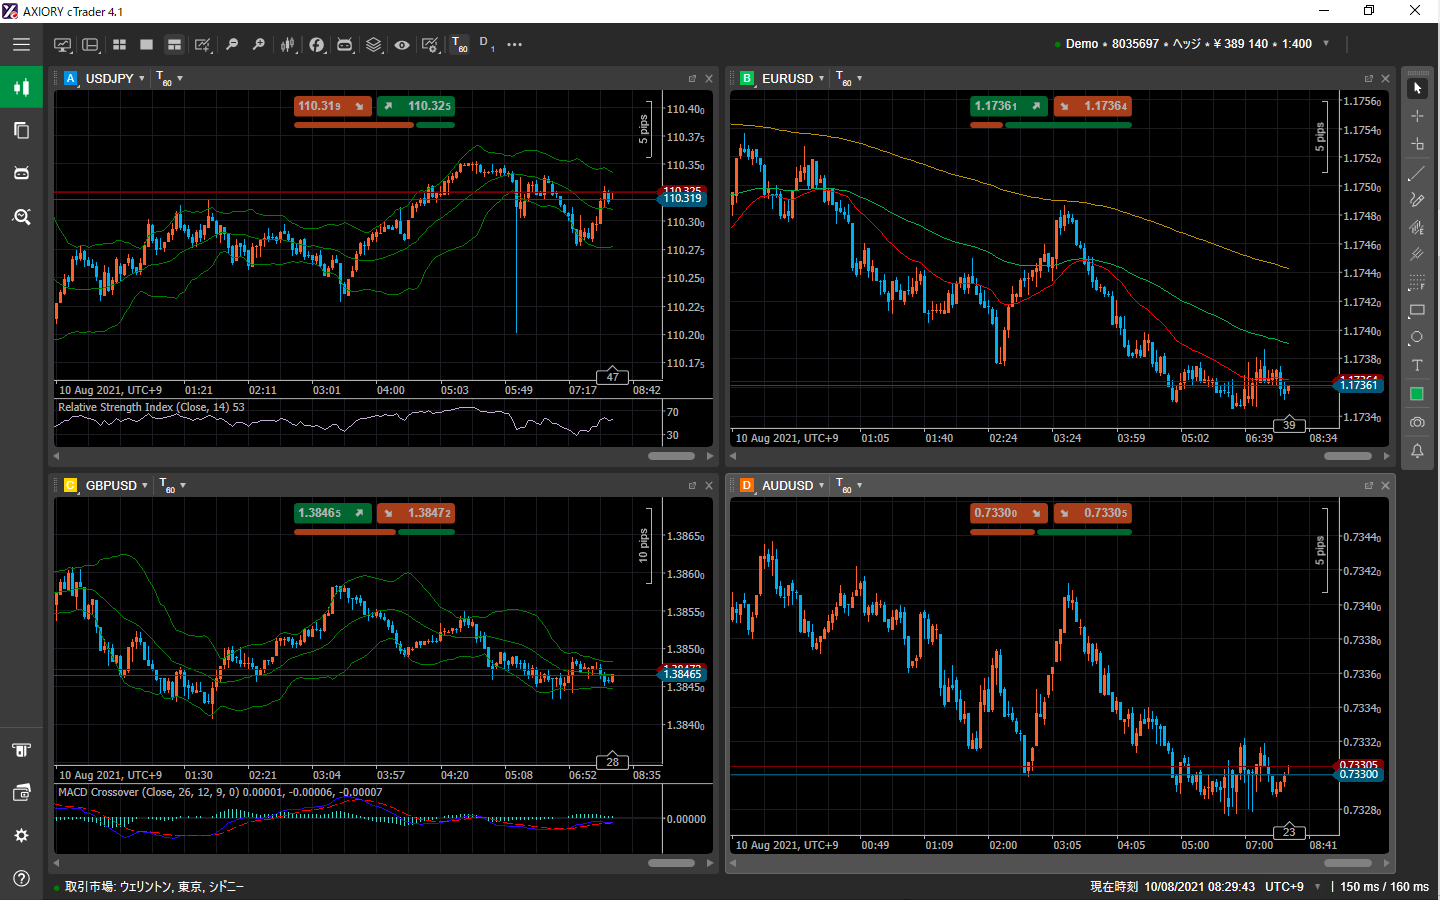Open new chart toolbar icon

(x=62, y=44)
